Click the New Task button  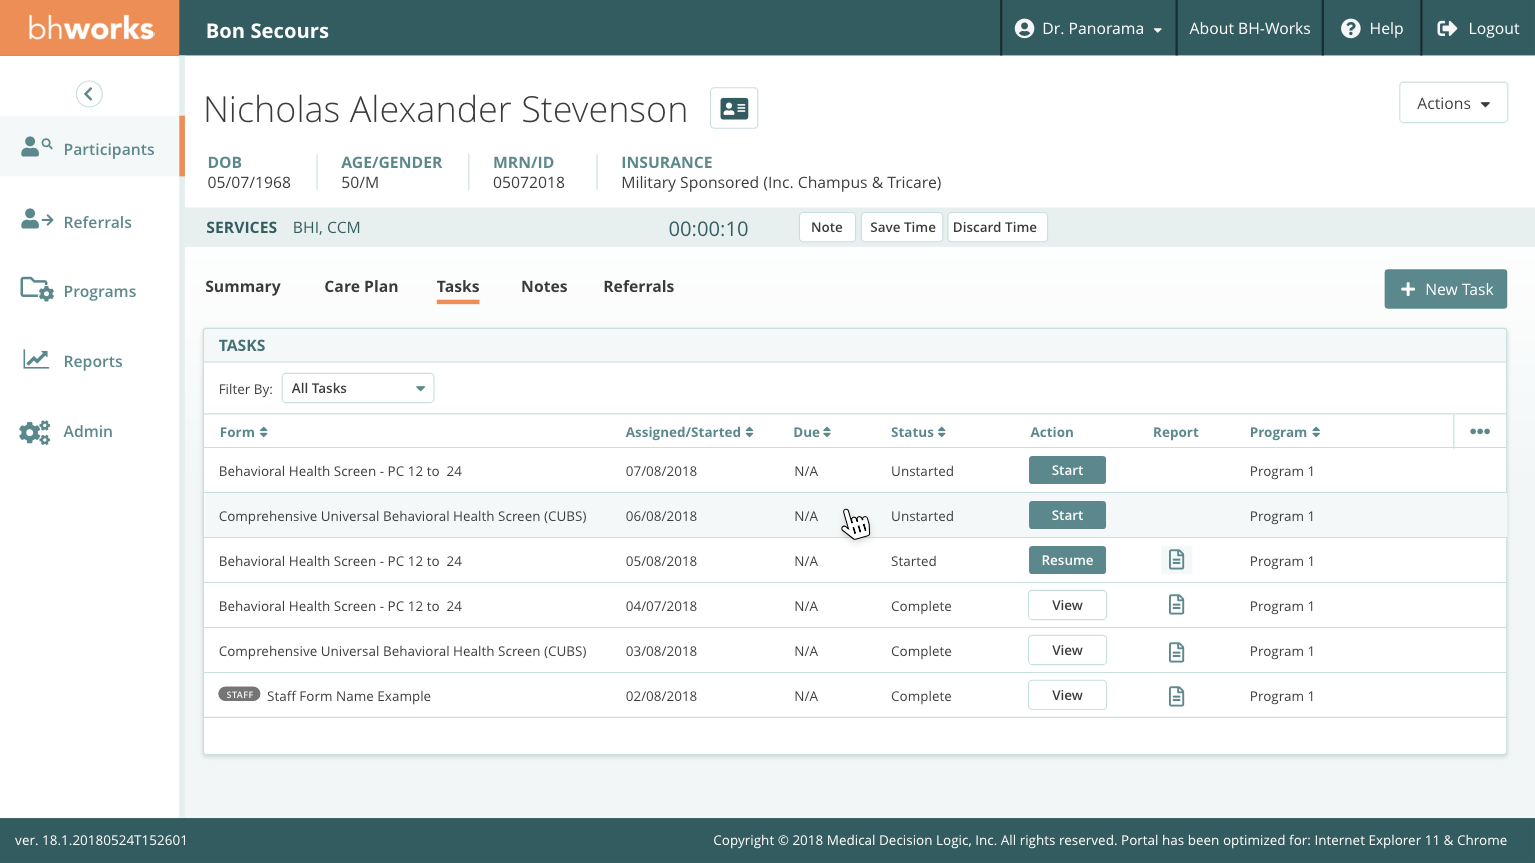click(1446, 289)
